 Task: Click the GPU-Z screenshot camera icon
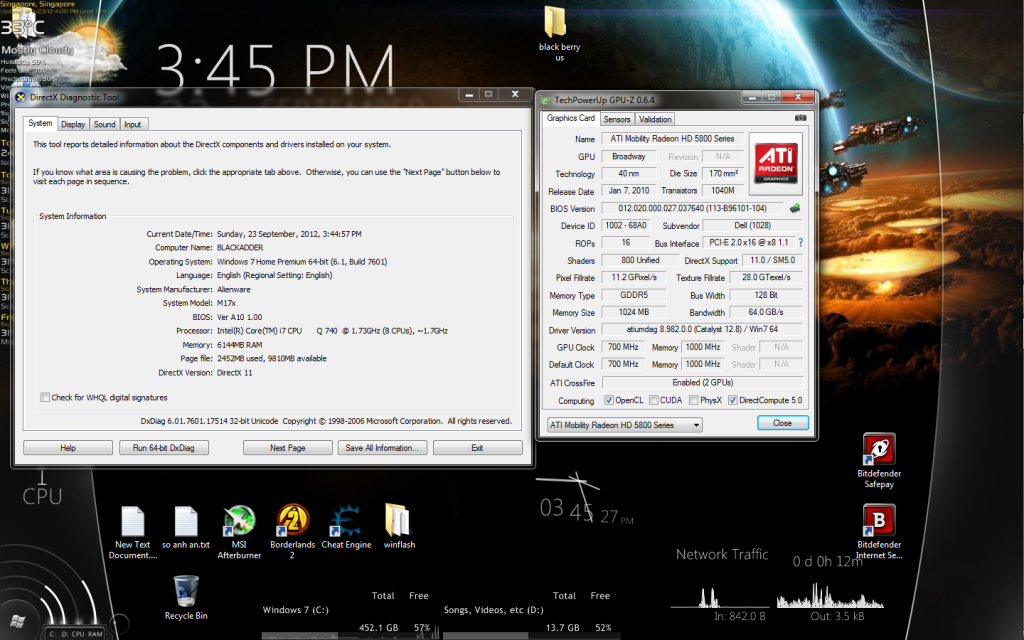click(799, 119)
